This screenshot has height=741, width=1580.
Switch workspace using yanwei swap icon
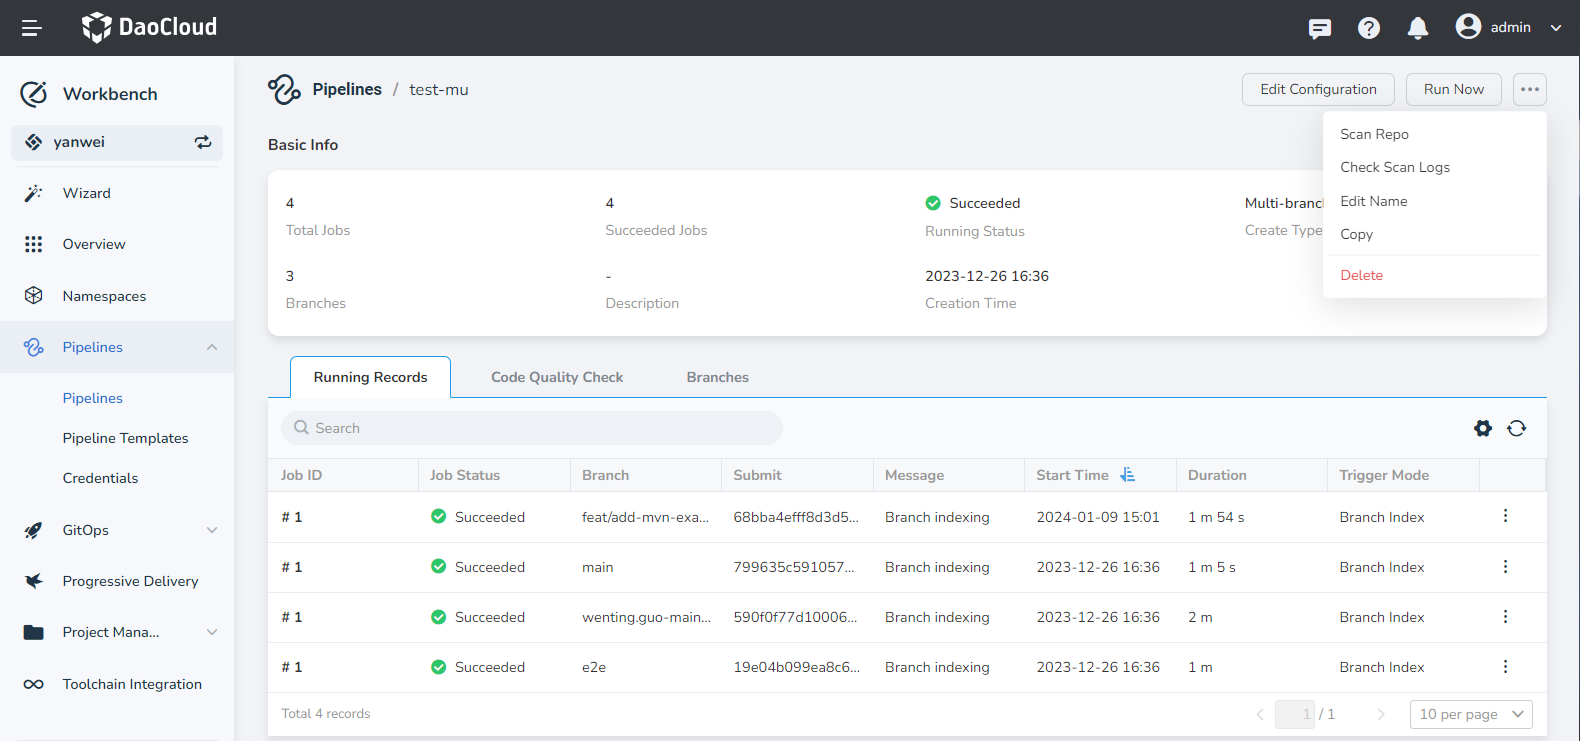203,142
